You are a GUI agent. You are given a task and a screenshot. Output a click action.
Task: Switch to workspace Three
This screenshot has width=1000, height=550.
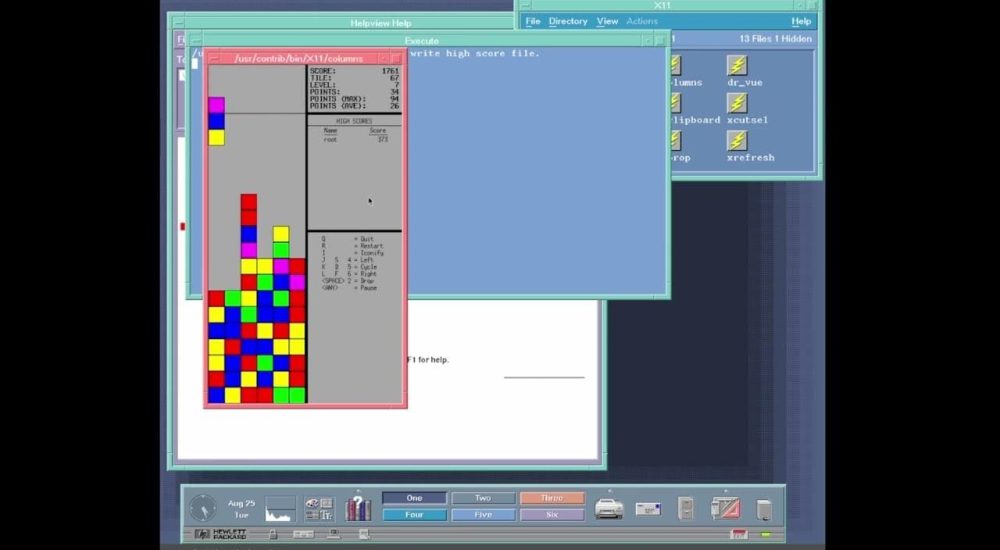pyautogui.click(x=552, y=498)
